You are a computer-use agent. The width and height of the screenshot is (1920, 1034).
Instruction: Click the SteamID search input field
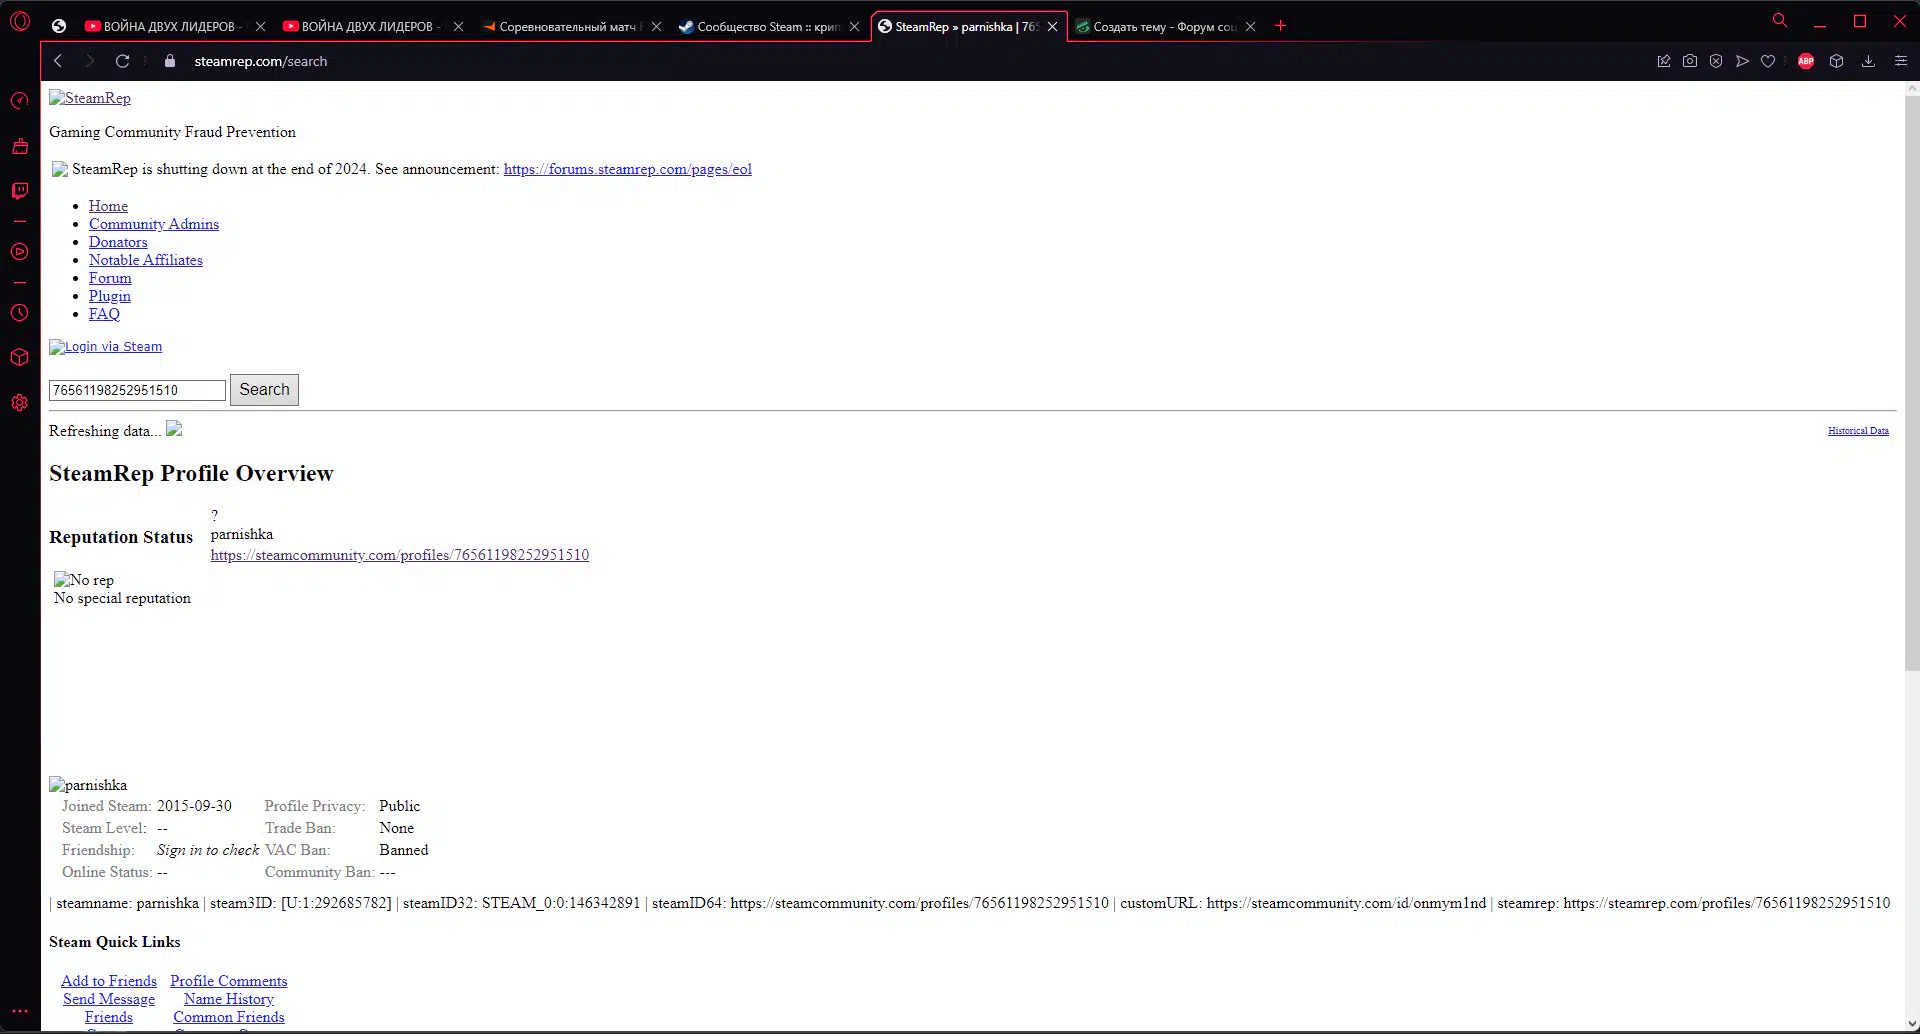click(x=137, y=390)
